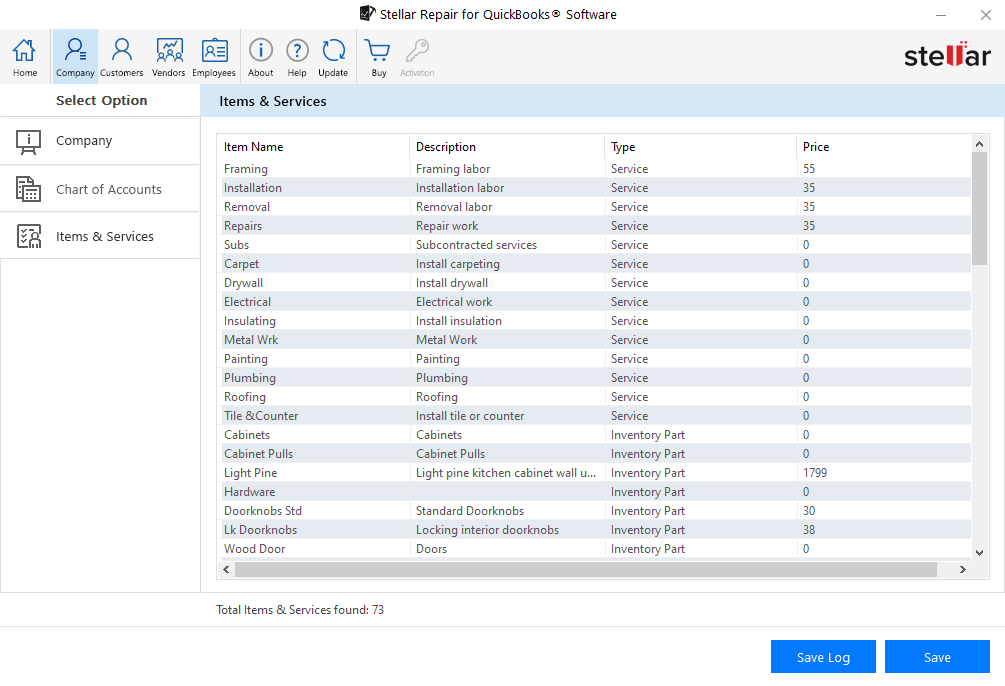Select the Installation item name
1005x686 pixels.
click(x=253, y=188)
